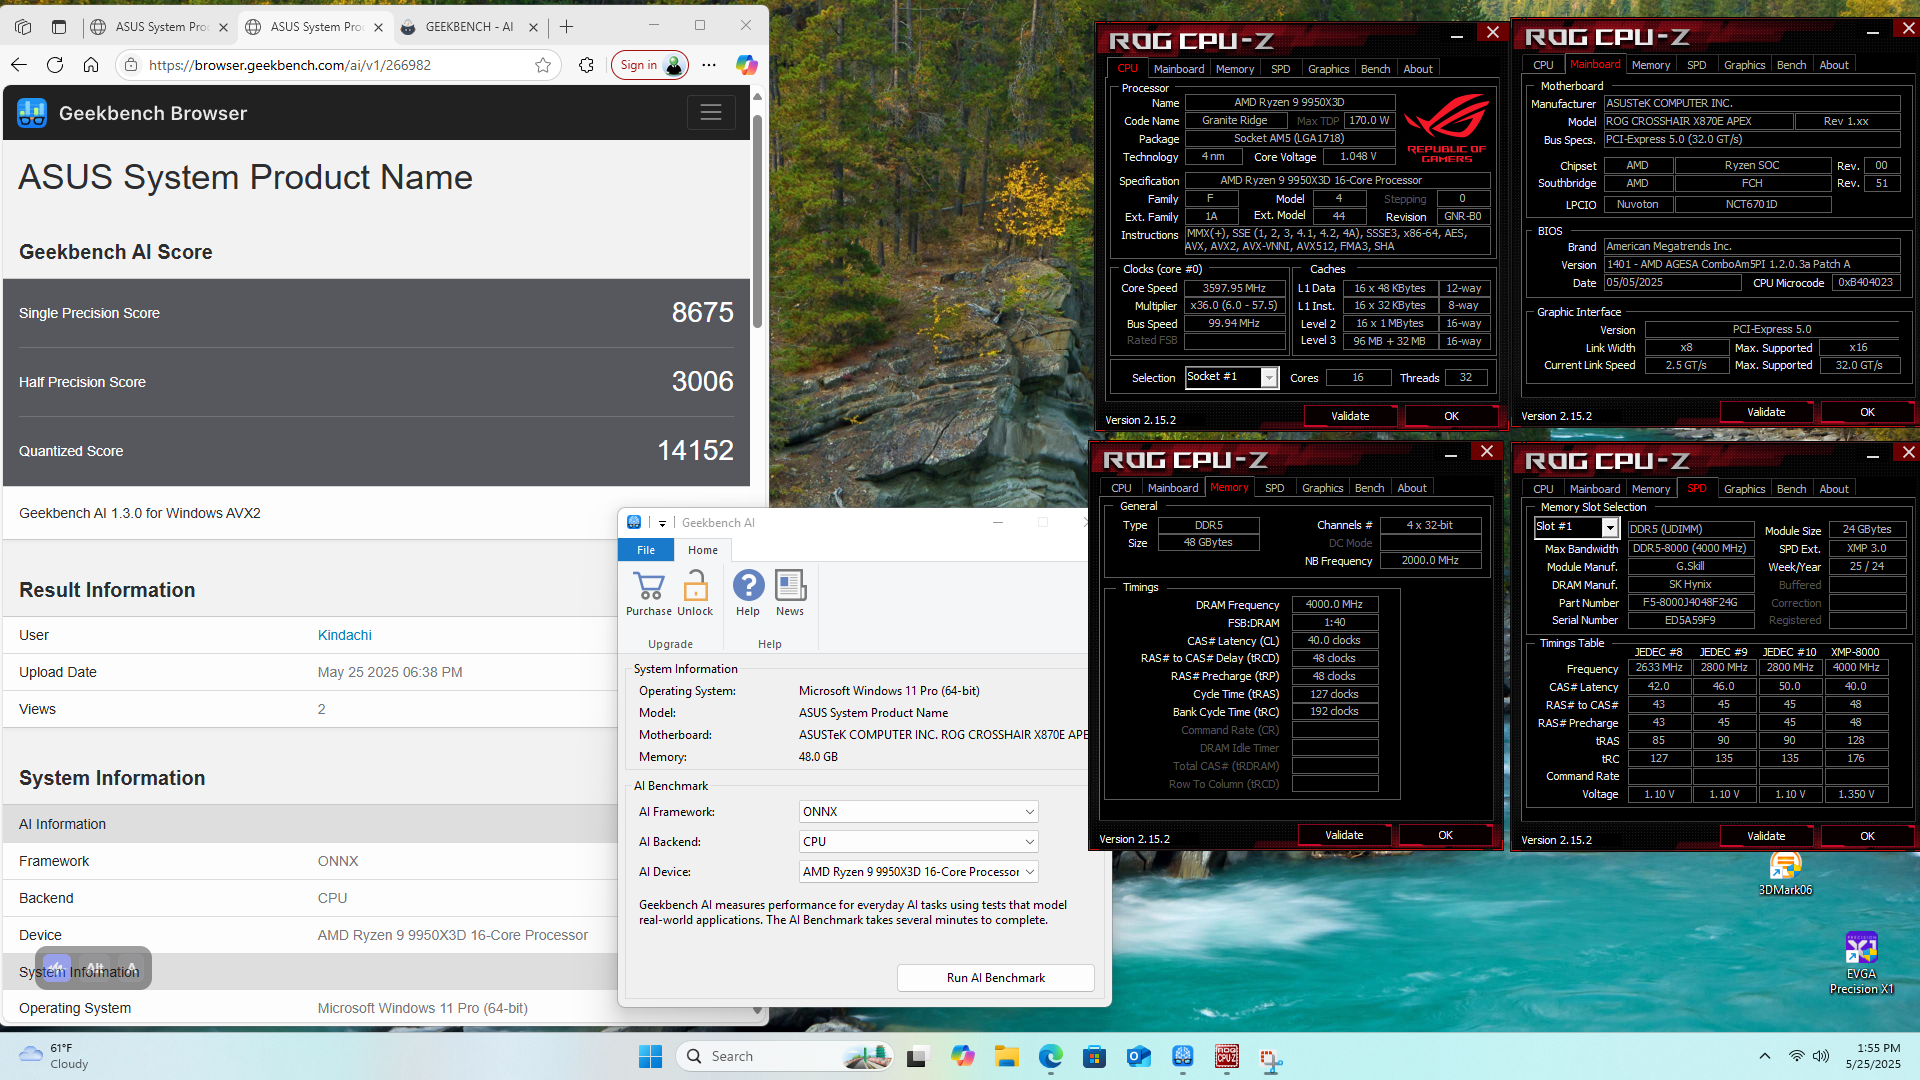The height and width of the screenshot is (1080, 1920).
Task: Open Help in the Geekbench AI ribbon
Action: point(748,592)
